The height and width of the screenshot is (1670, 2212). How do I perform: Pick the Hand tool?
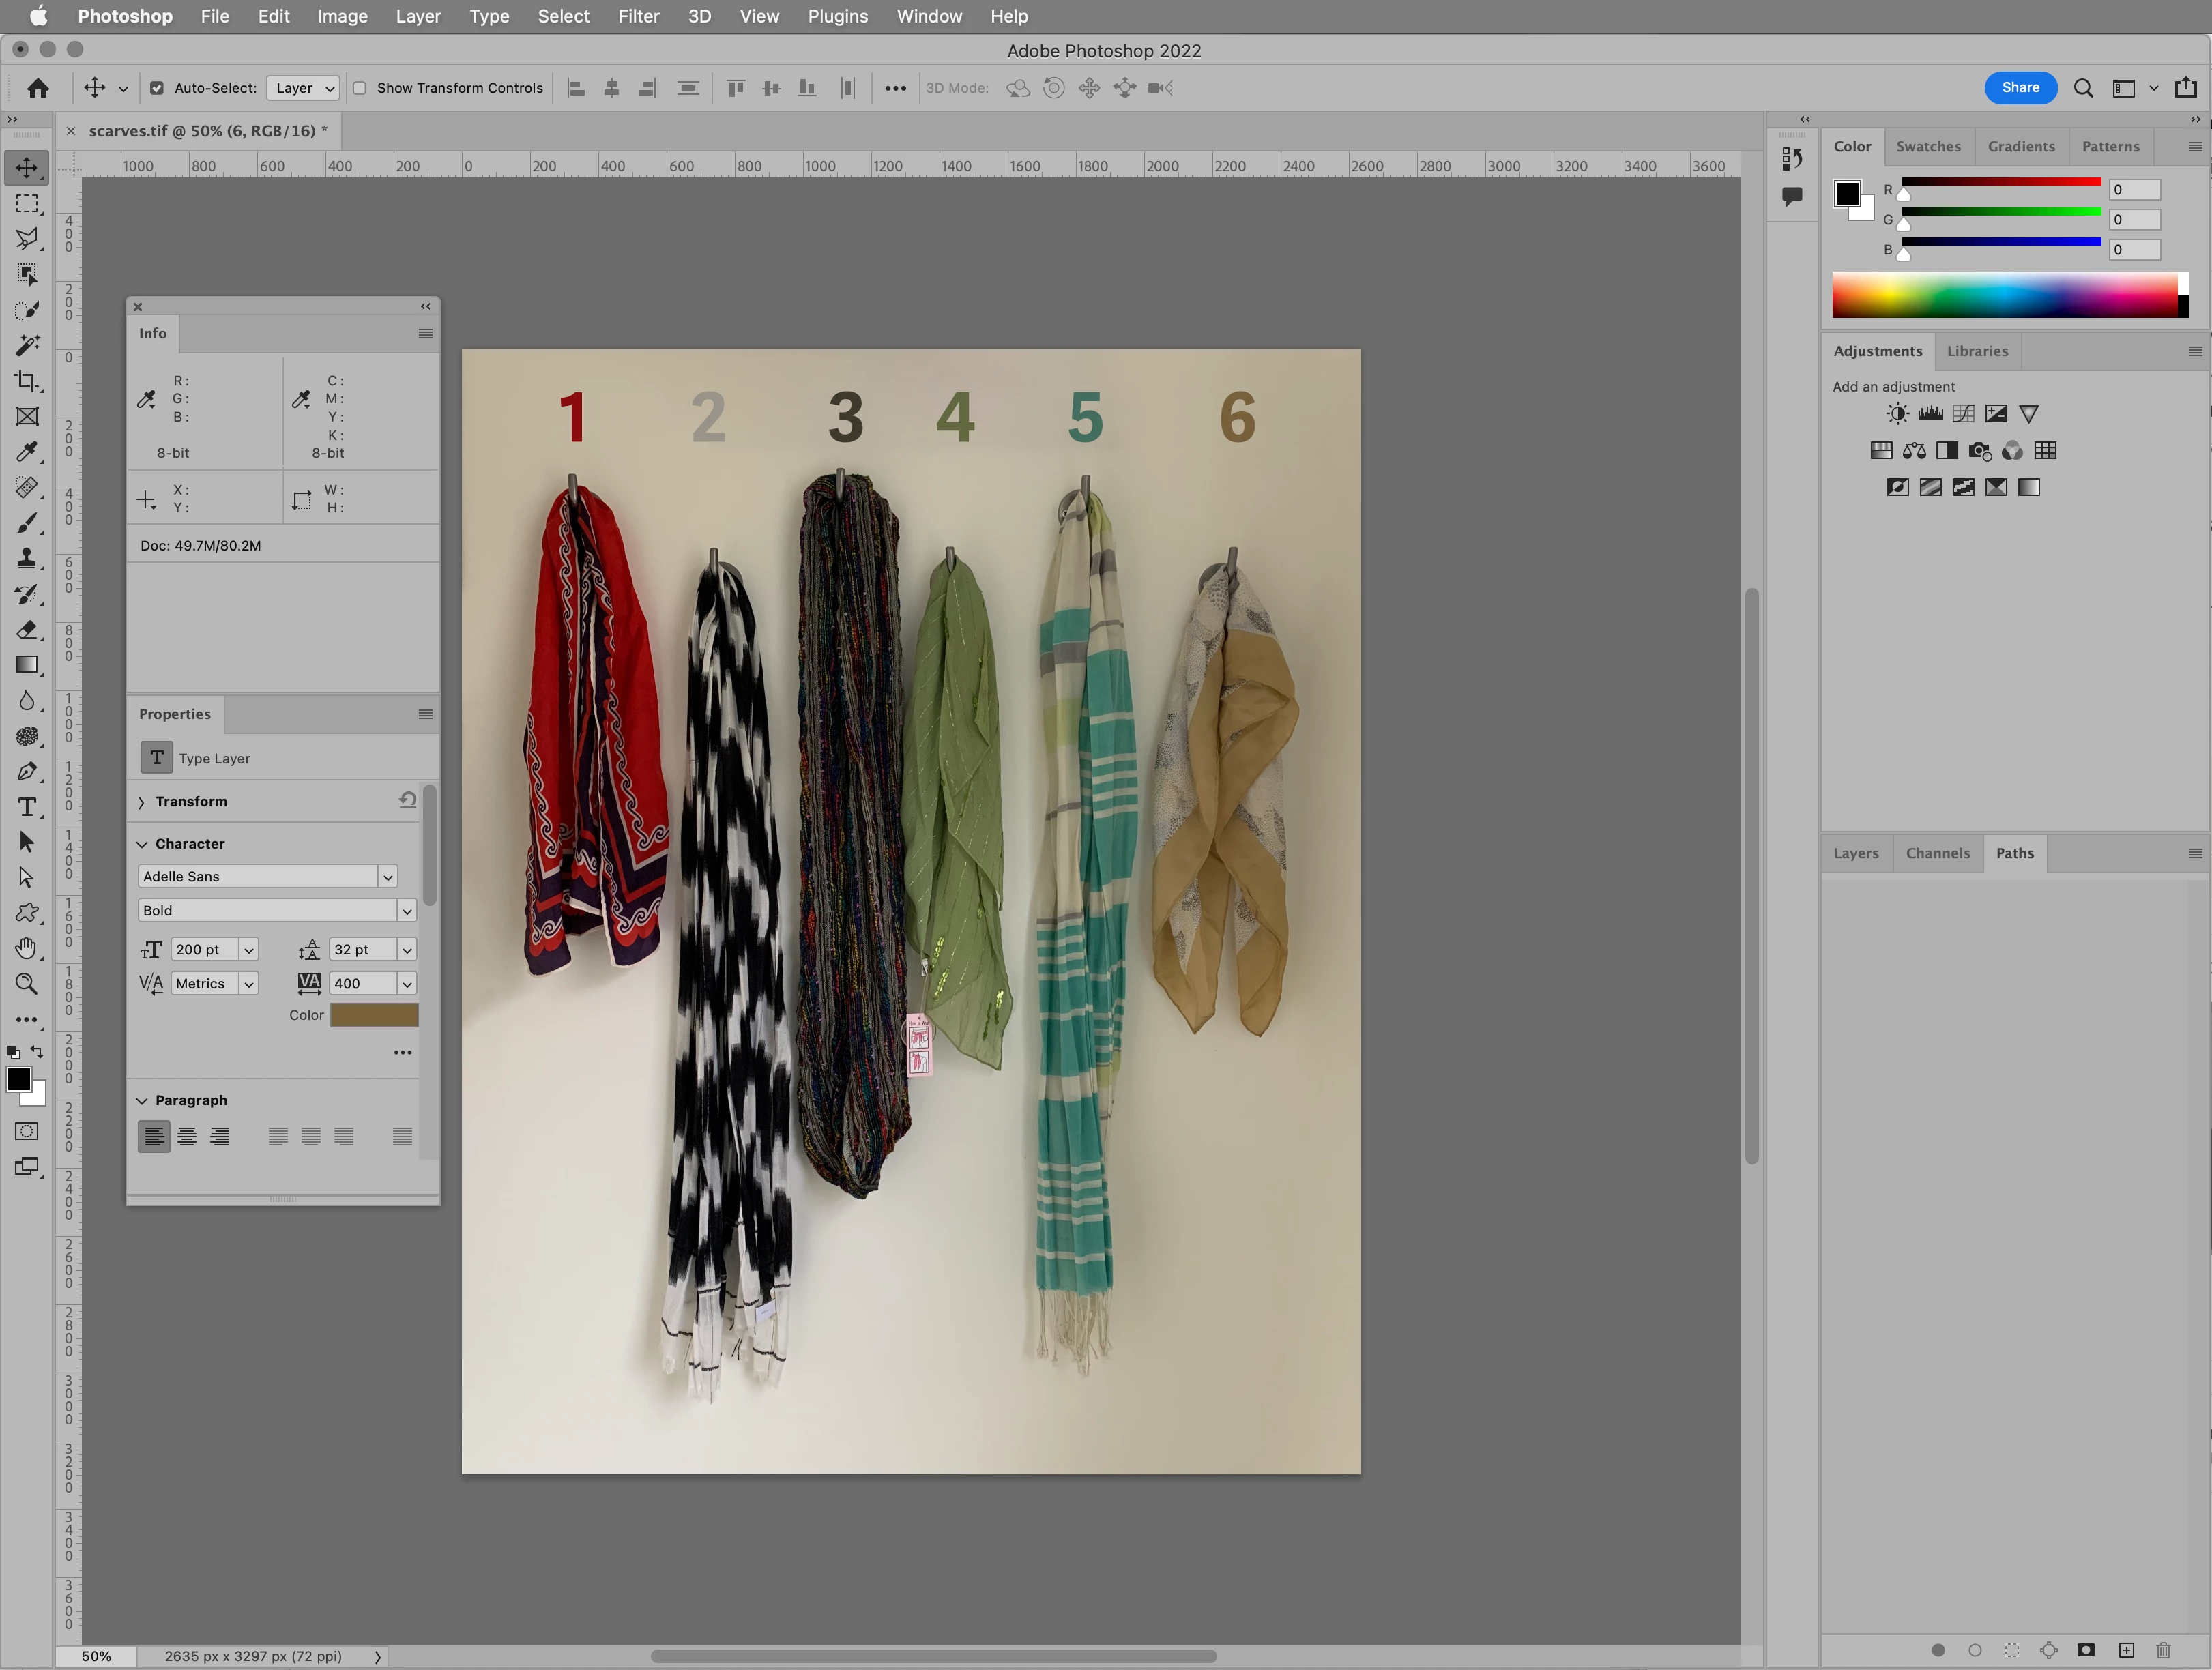coord(27,948)
